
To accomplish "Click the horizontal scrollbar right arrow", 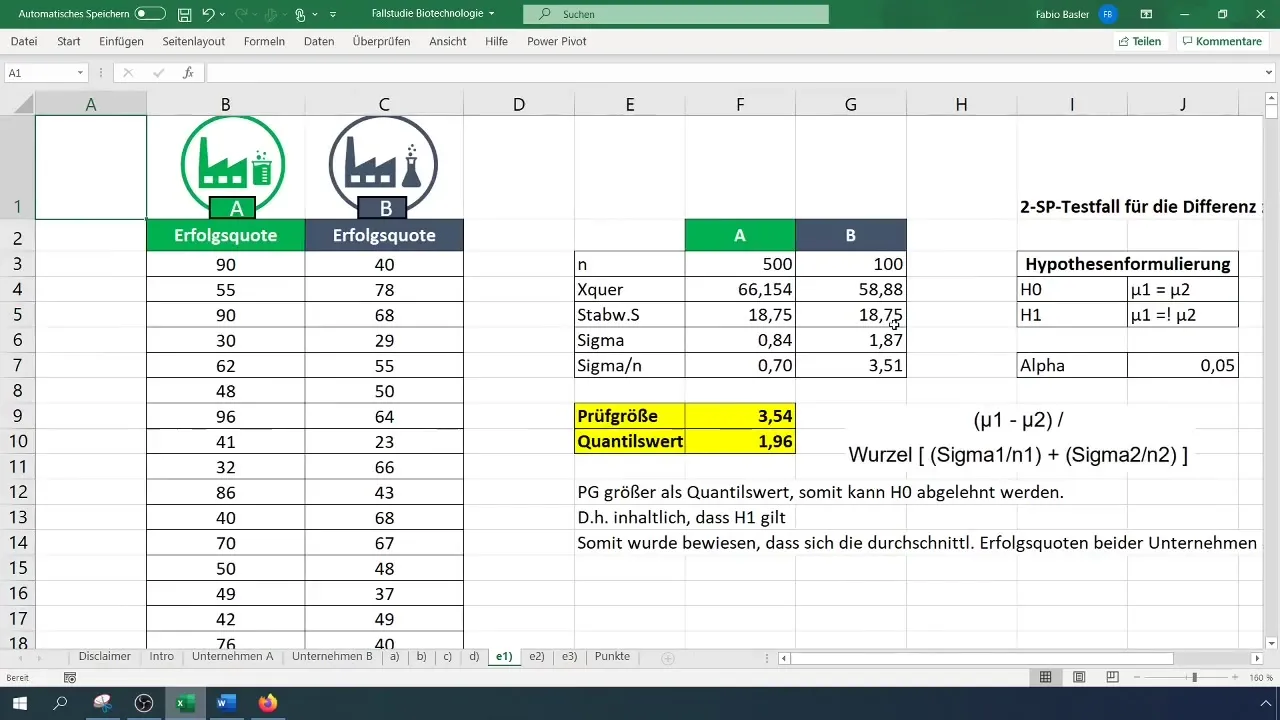I will pos(1257,658).
